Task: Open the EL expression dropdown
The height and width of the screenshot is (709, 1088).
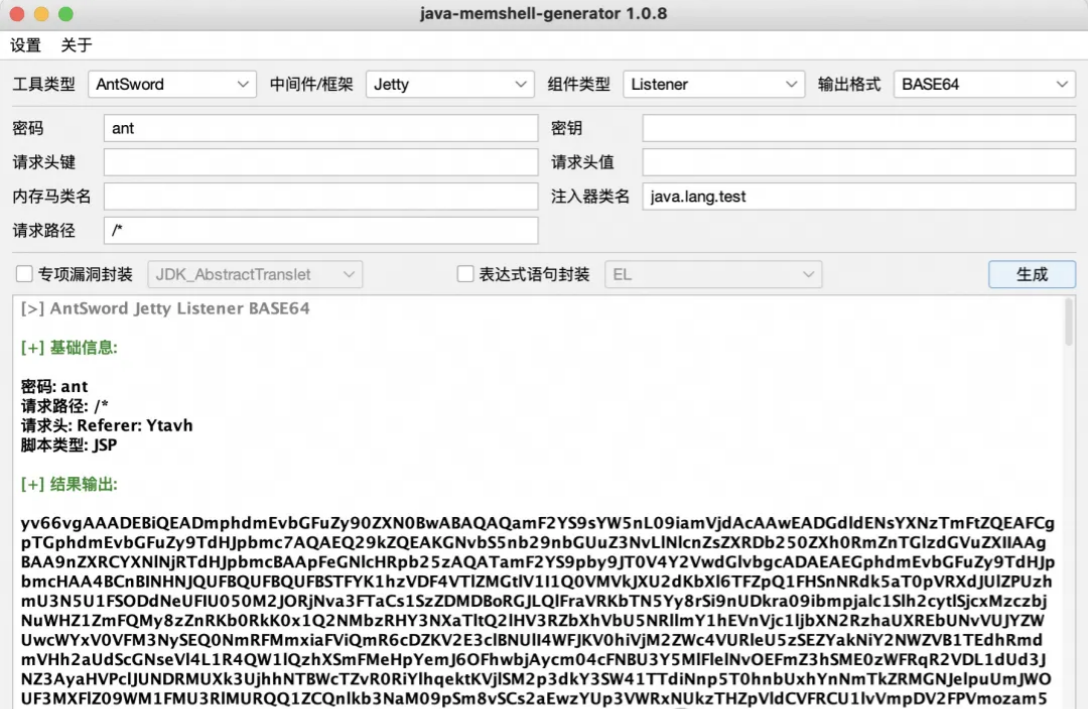Action: point(713,275)
